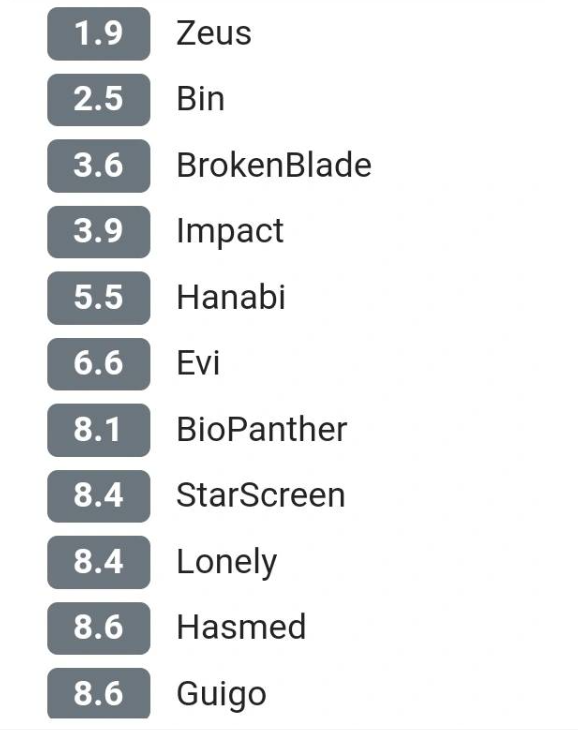Select the BioPanther name

pyautogui.click(x=262, y=429)
